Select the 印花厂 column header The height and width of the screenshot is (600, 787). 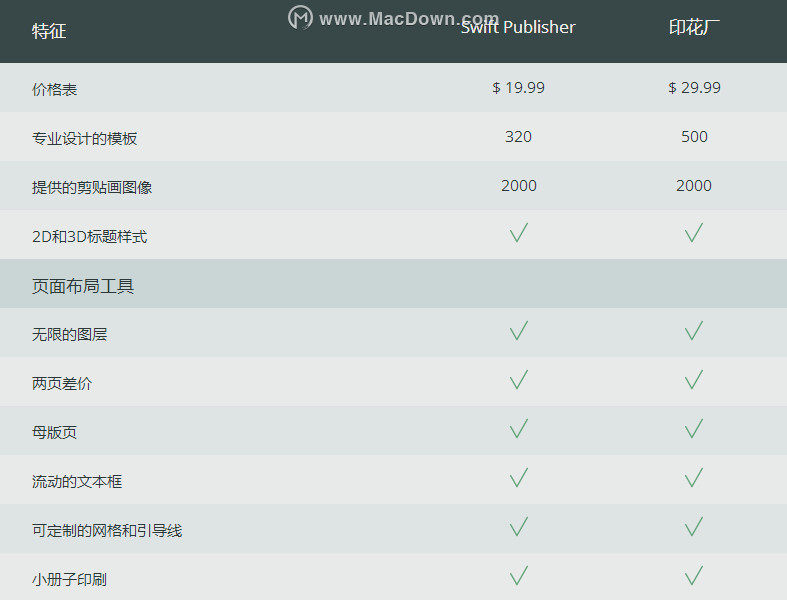[x=694, y=27]
